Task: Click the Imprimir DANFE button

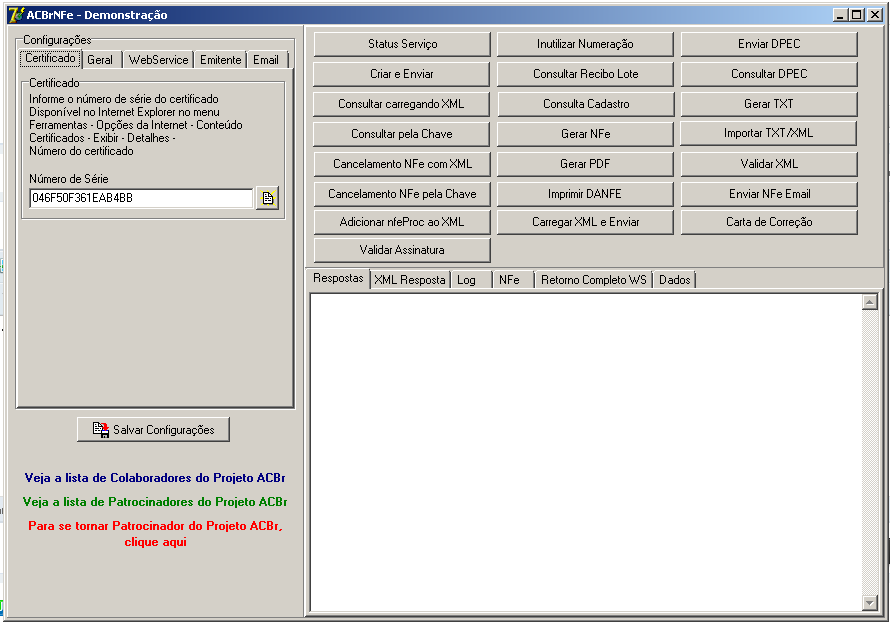Action: pos(585,194)
